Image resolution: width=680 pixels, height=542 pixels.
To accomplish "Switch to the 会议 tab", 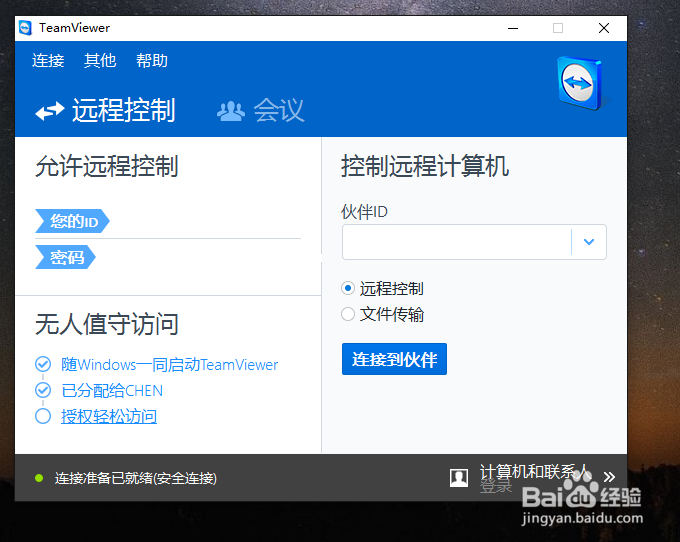I will coord(261,110).
